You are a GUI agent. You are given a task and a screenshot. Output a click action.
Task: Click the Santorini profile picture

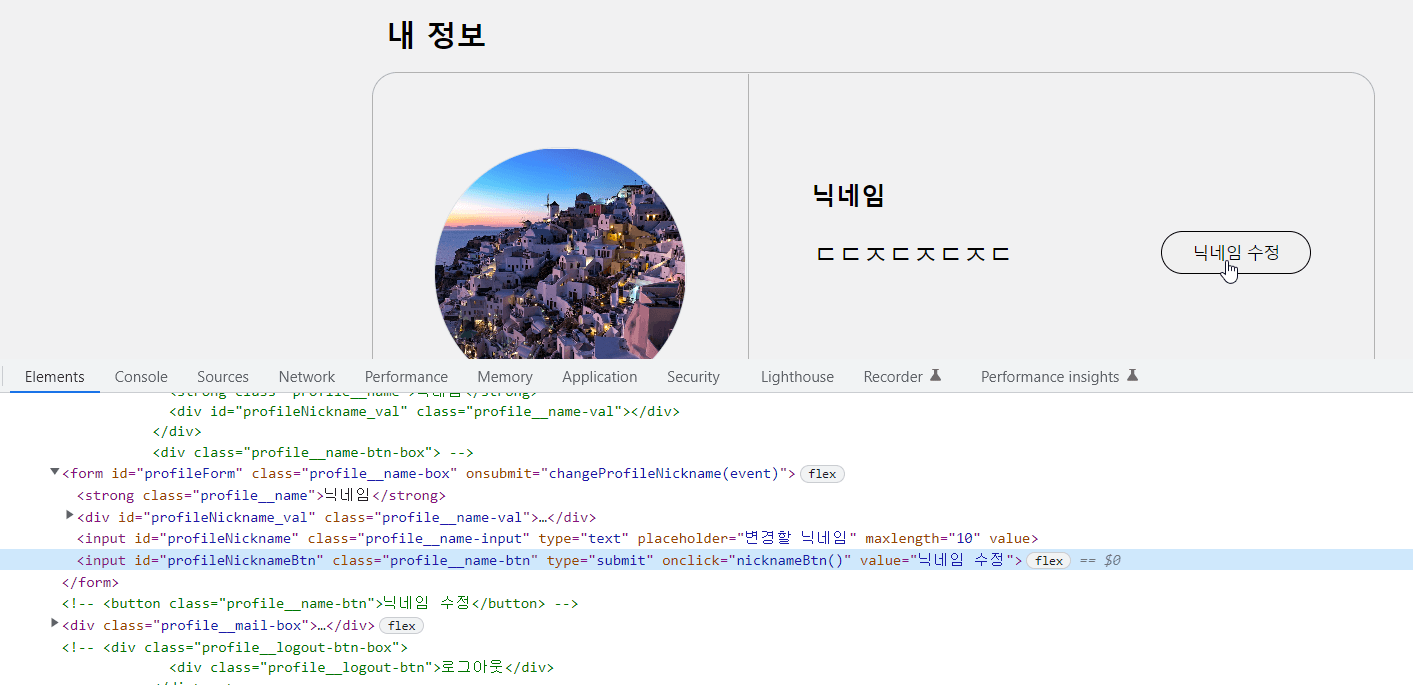coord(560,254)
